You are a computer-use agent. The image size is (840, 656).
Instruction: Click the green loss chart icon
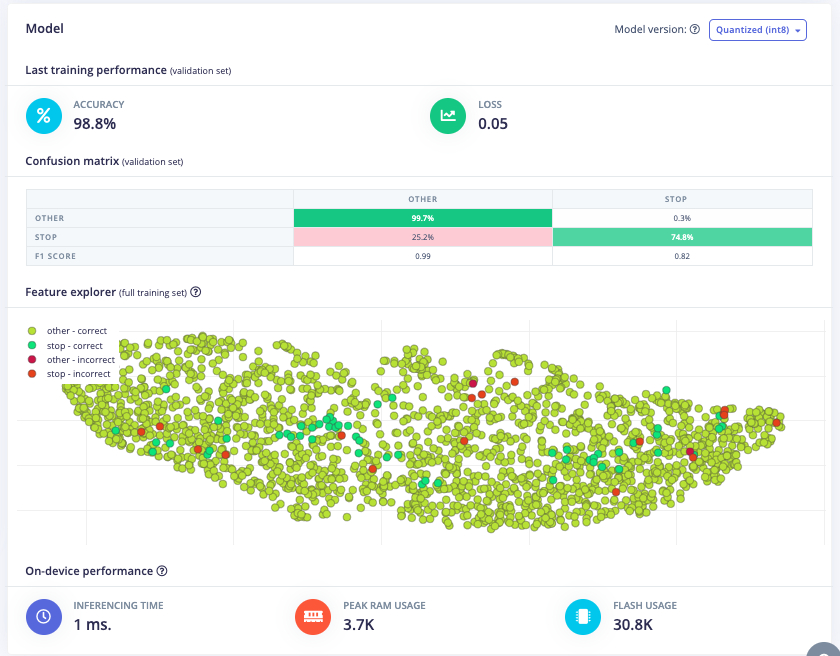pyautogui.click(x=448, y=116)
